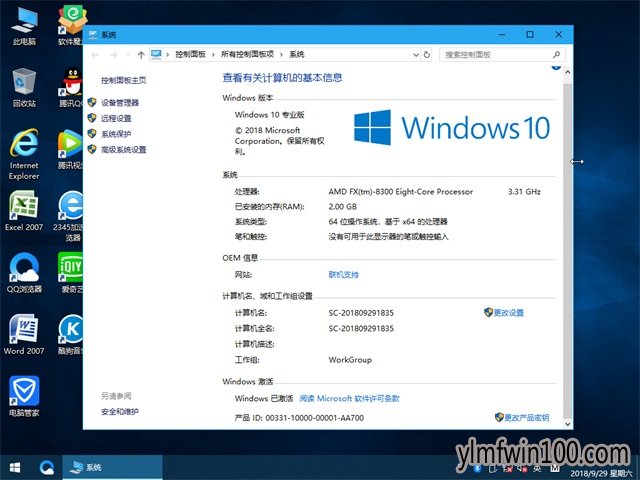Open 设备管理器 link
Screen dimensions: 640x480
click(120, 102)
